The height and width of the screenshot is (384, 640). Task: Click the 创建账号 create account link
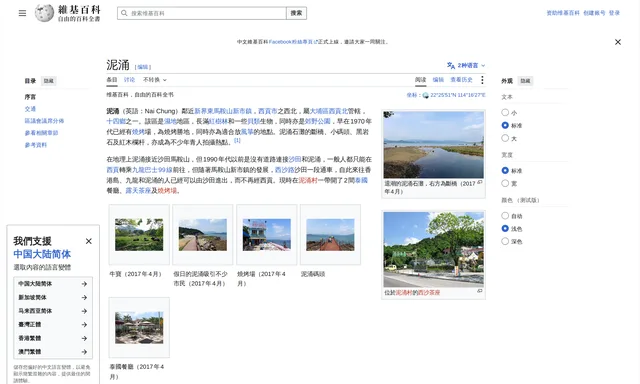594,13
